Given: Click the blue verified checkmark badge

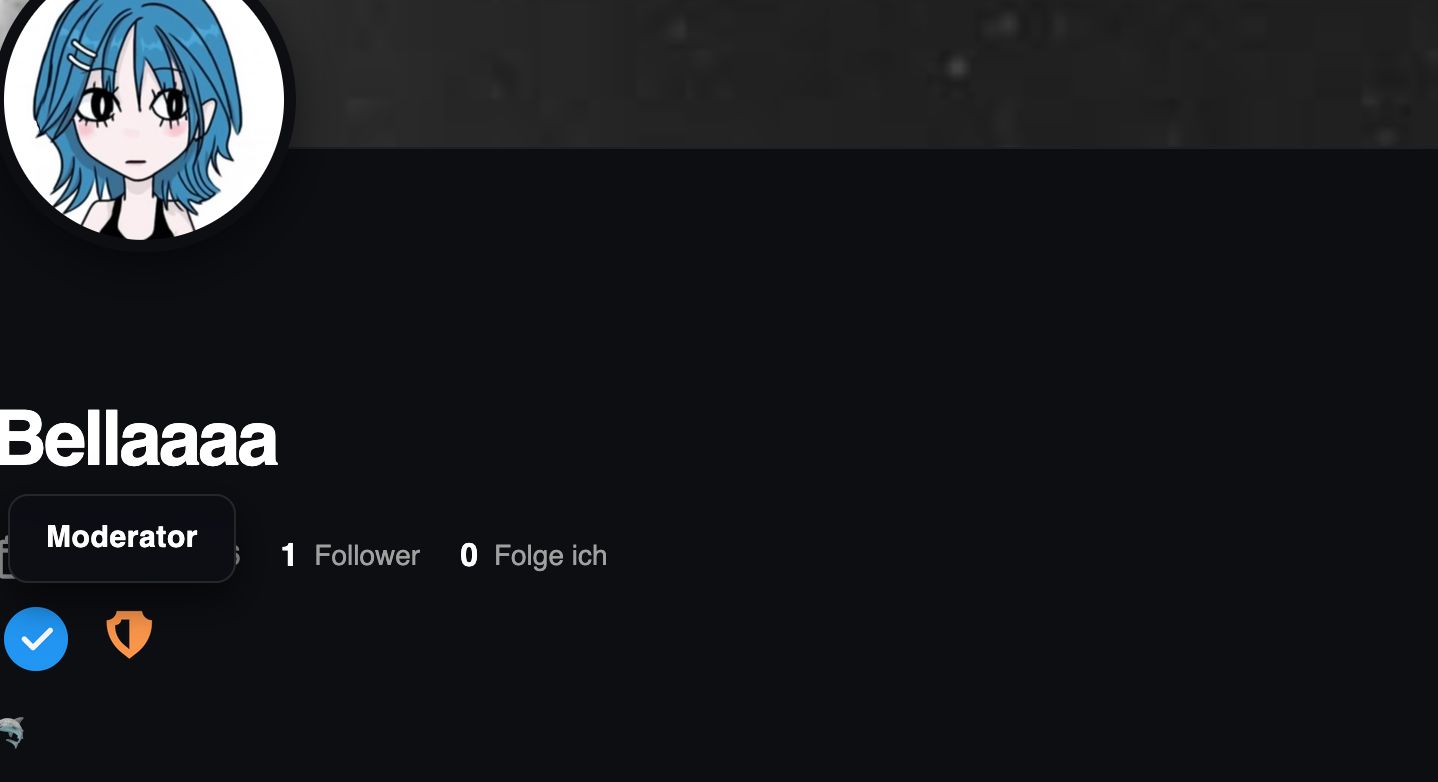Looking at the screenshot, I should click(36, 639).
